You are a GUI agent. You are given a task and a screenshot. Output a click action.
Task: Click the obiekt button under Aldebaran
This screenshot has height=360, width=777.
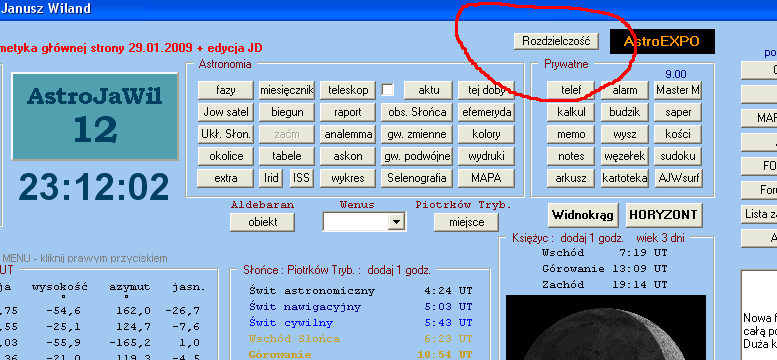point(263,222)
